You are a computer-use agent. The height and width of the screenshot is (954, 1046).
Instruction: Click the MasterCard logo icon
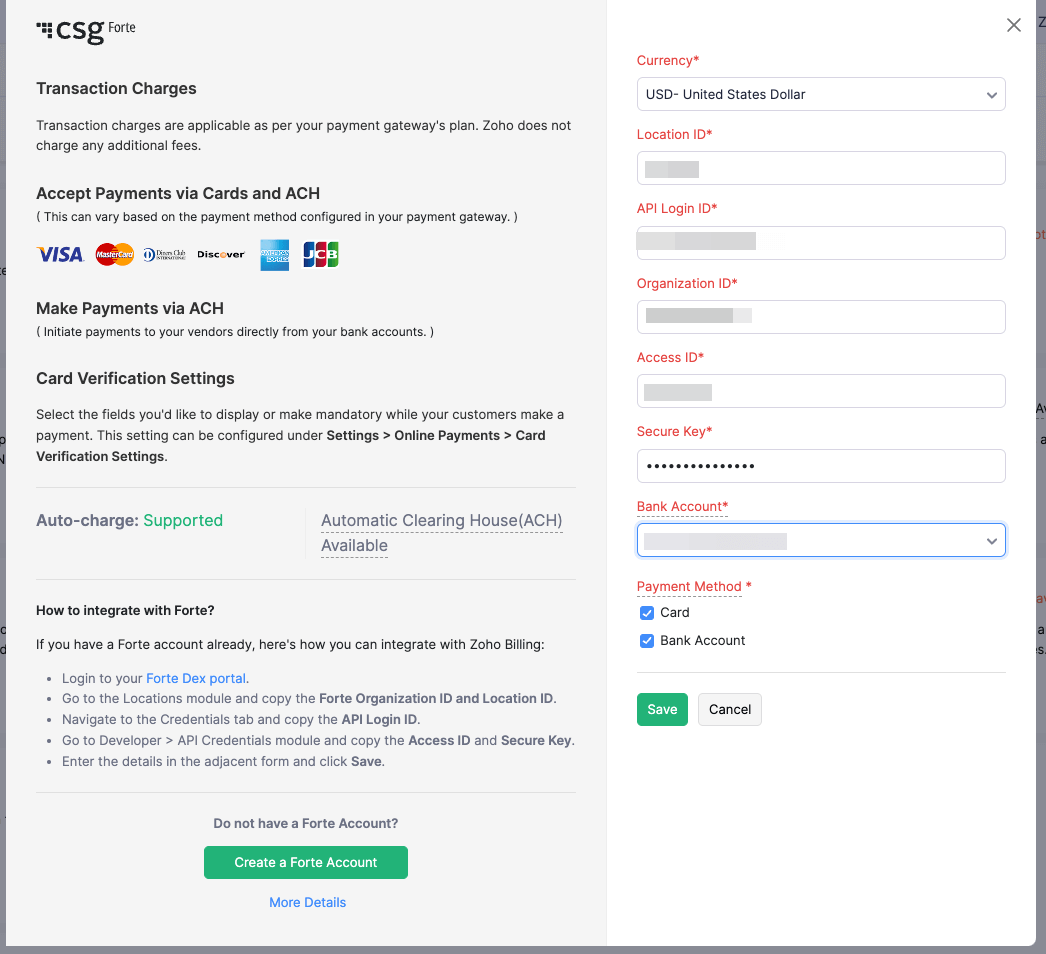(115, 255)
